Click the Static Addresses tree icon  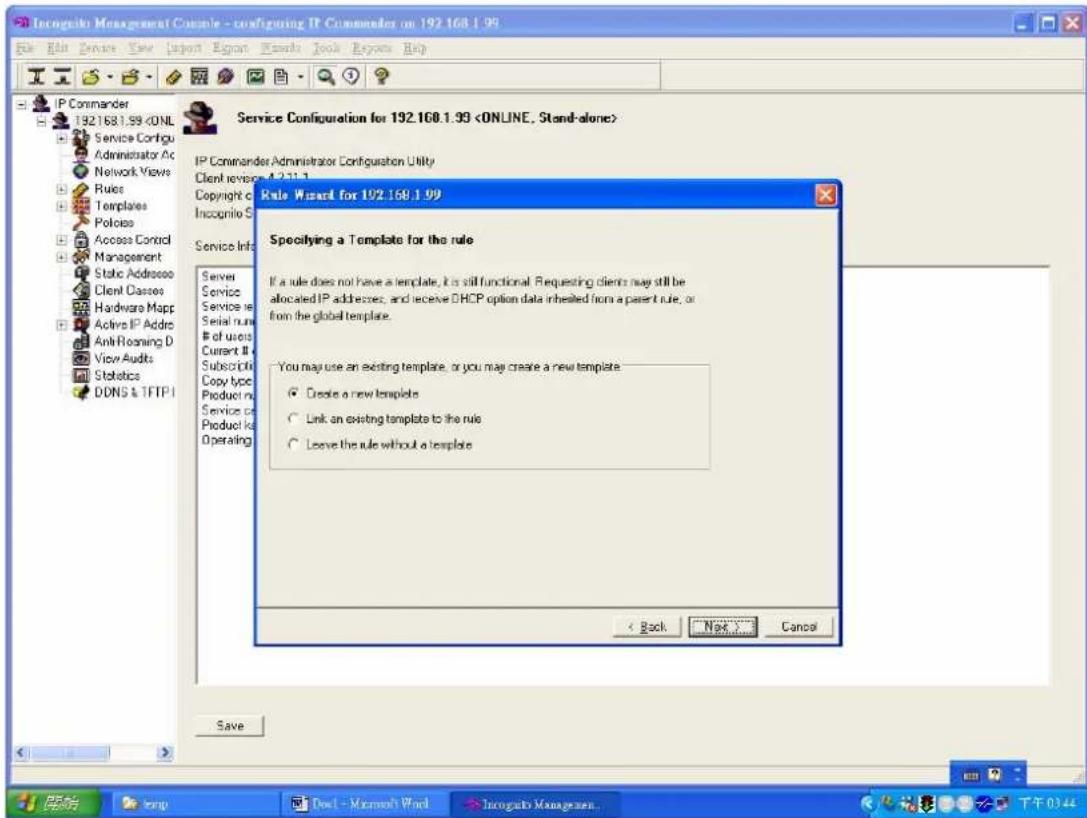(x=81, y=274)
